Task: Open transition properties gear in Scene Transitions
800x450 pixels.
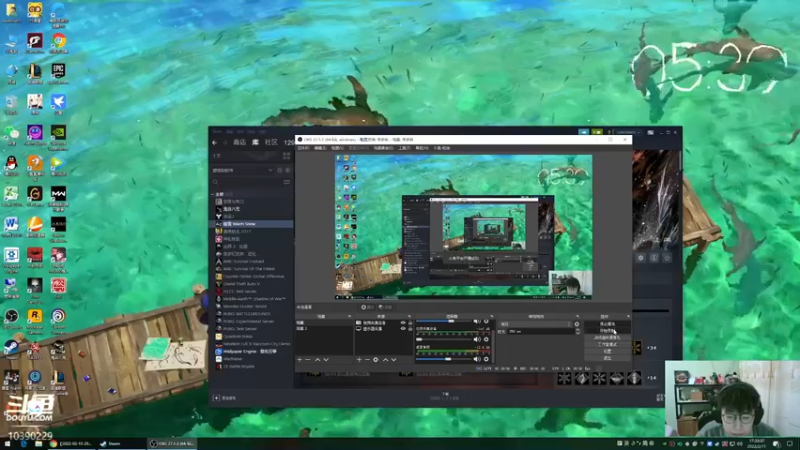Action: [x=577, y=324]
